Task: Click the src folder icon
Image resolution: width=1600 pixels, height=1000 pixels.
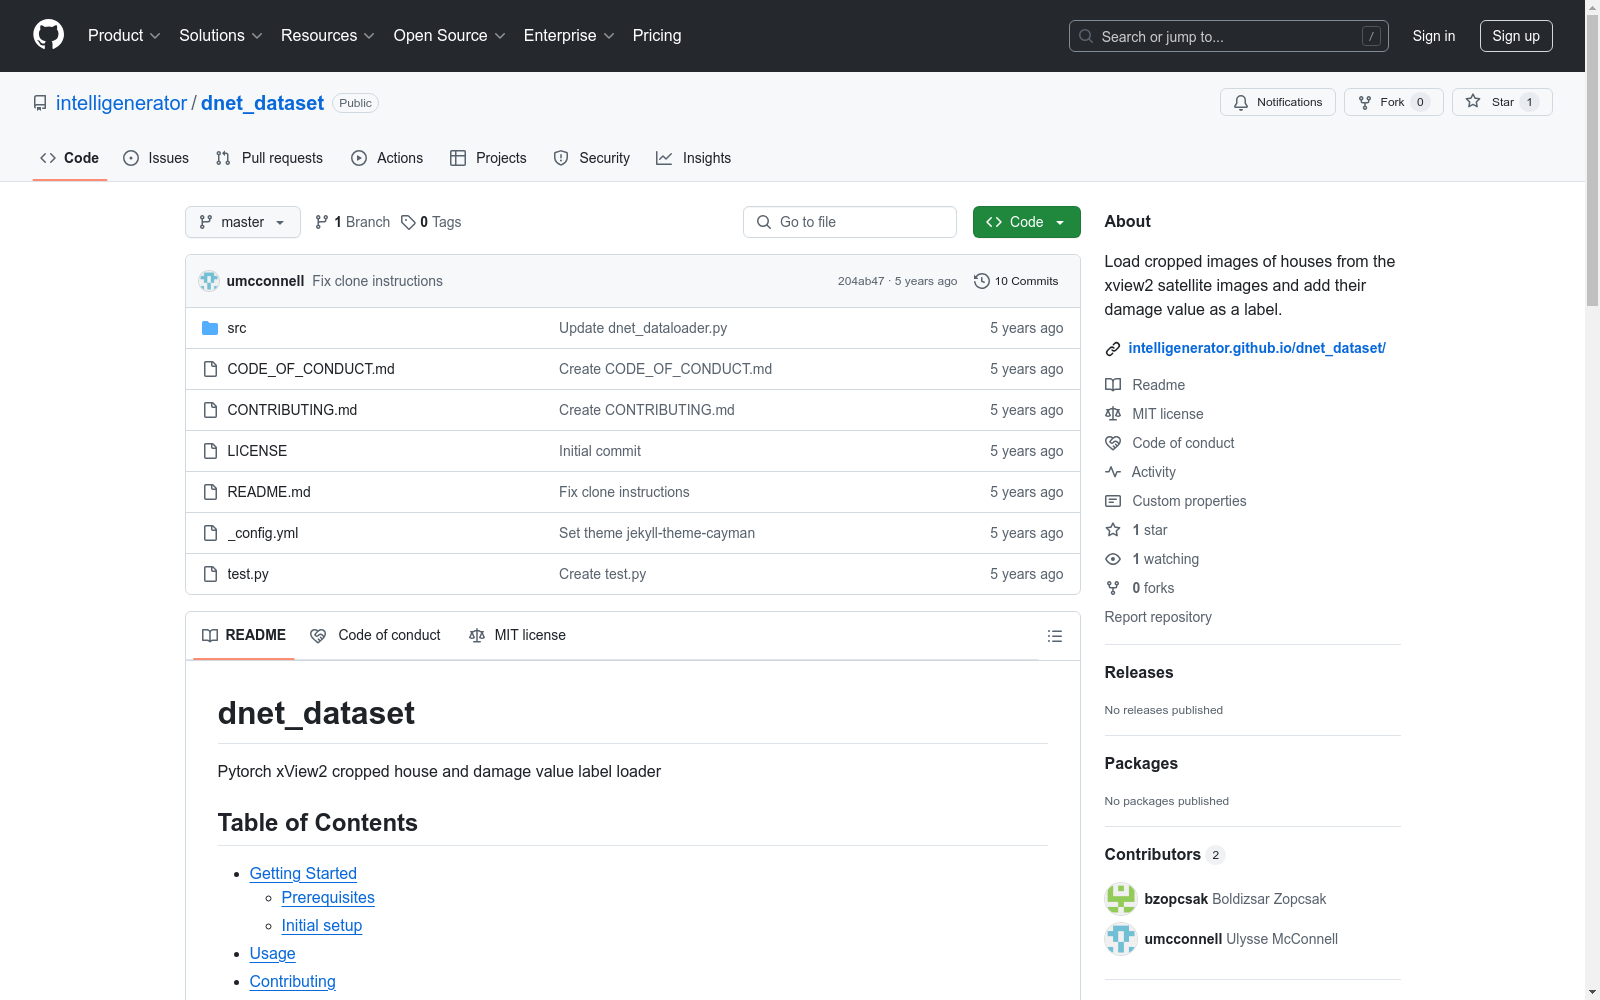Action: pos(210,328)
